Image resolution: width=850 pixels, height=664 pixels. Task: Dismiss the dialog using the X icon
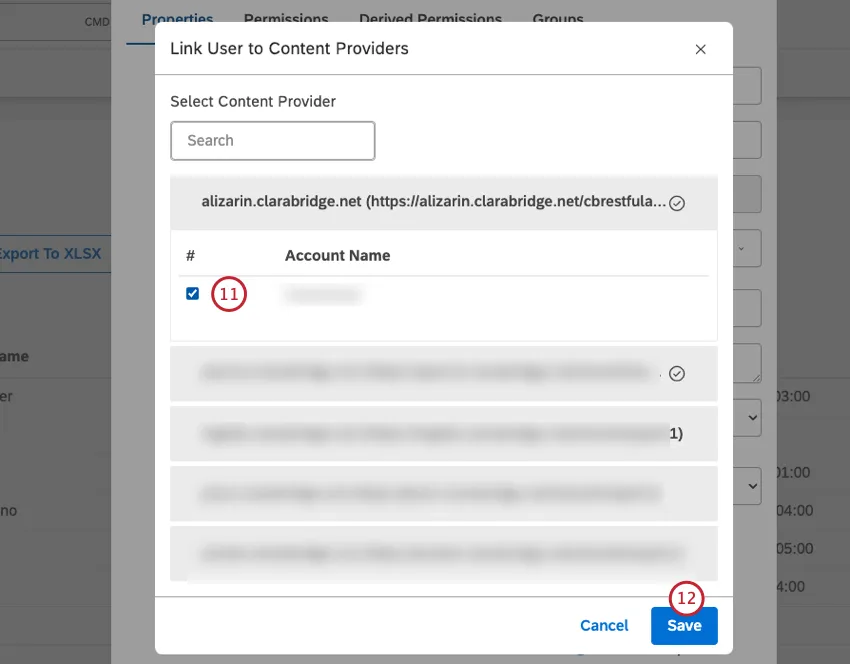(x=701, y=49)
